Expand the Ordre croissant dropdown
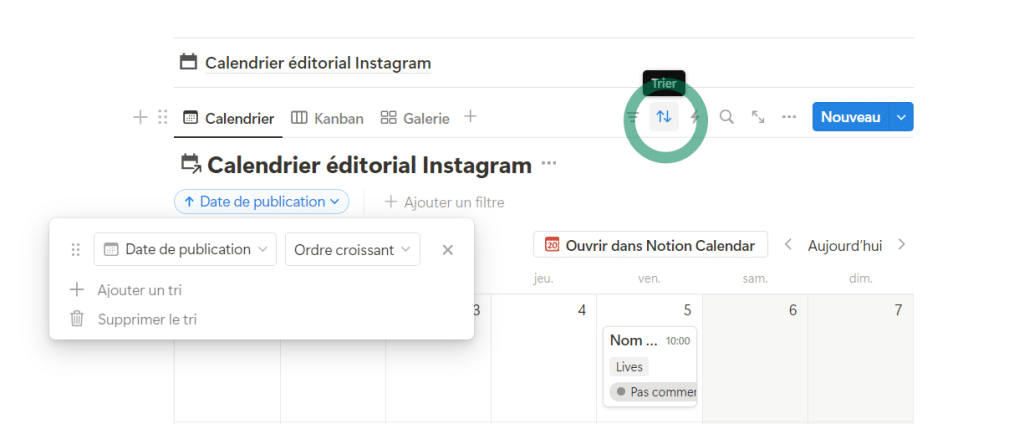This screenshot has height=424, width=1024. [x=352, y=250]
